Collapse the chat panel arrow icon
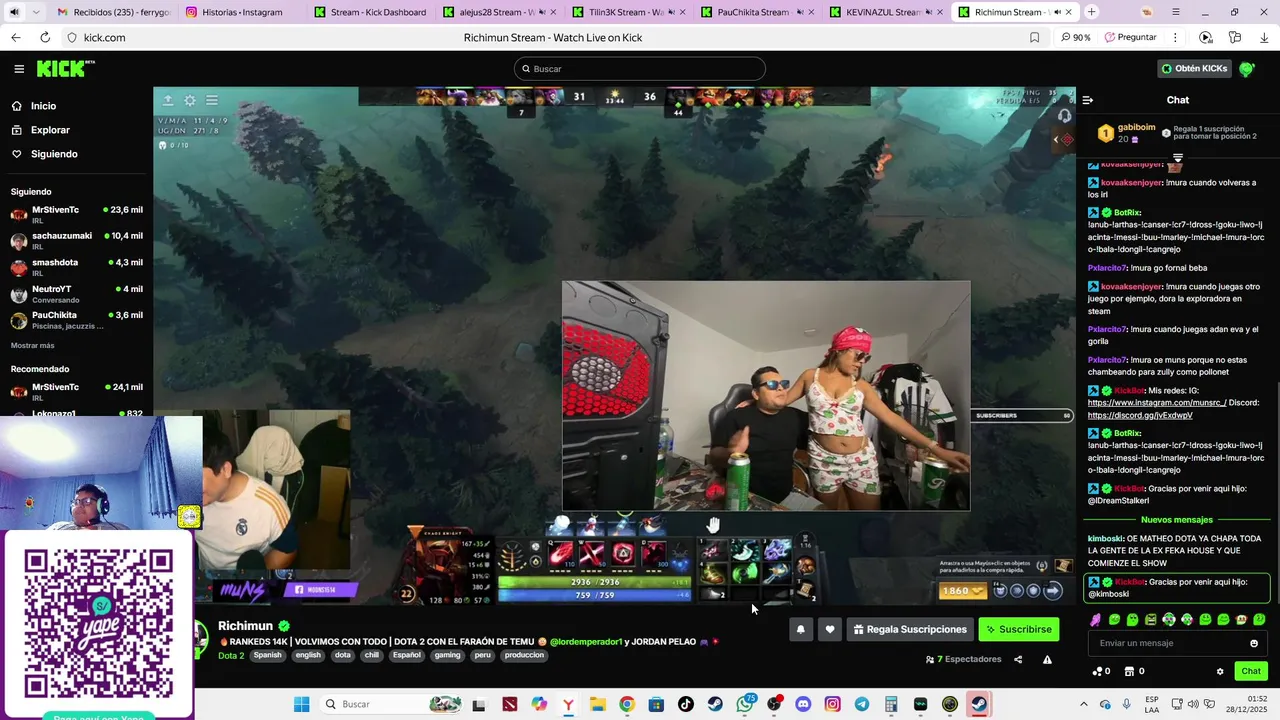 tap(1088, 100)
